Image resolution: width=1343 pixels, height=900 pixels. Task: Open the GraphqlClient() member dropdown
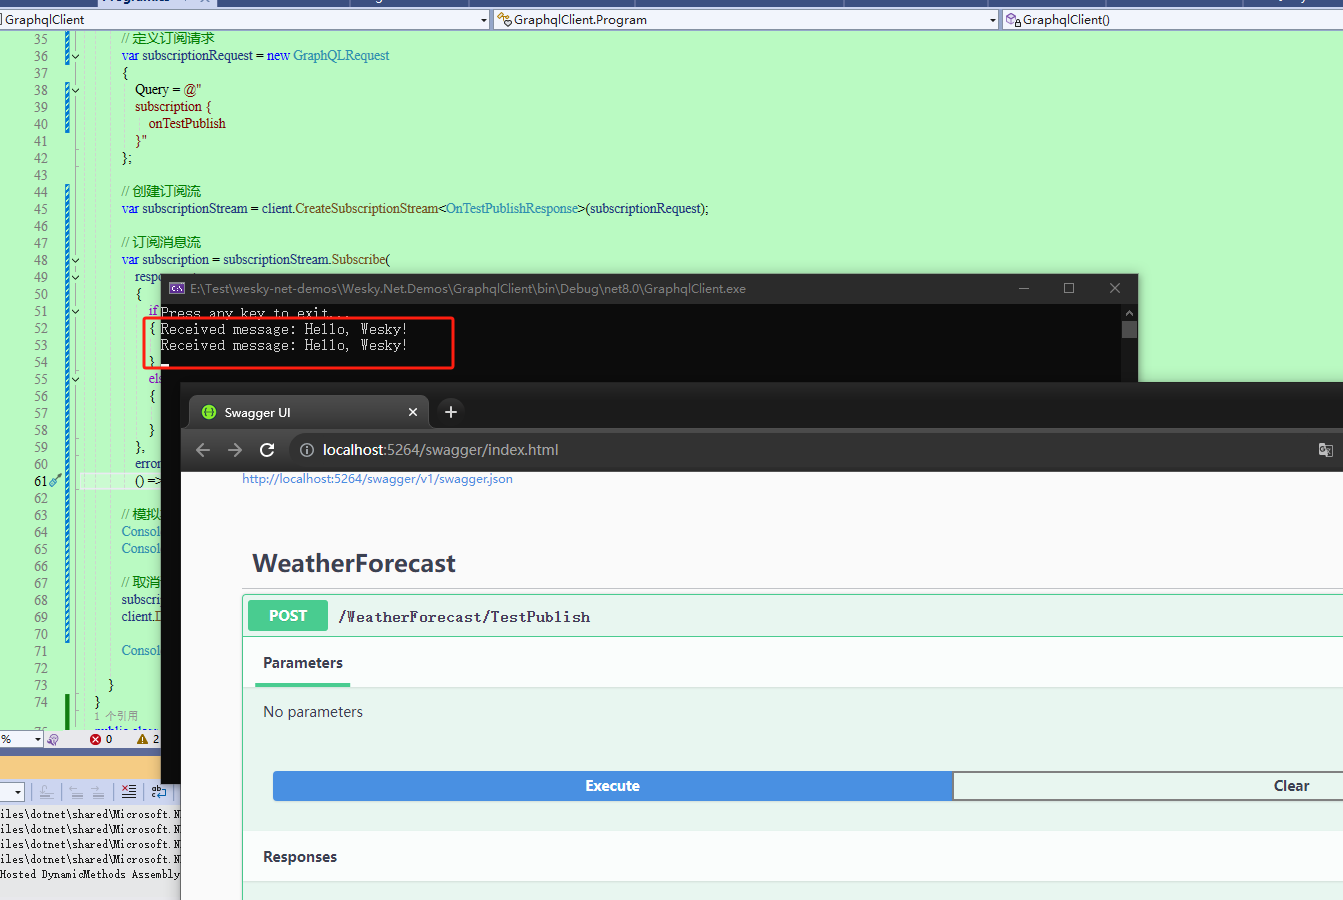[1172, 19]
